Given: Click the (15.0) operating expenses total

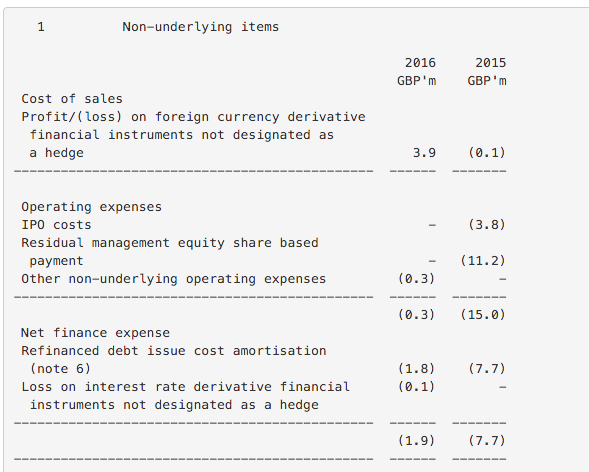Looking at the screenshot, I should point(483,315).
